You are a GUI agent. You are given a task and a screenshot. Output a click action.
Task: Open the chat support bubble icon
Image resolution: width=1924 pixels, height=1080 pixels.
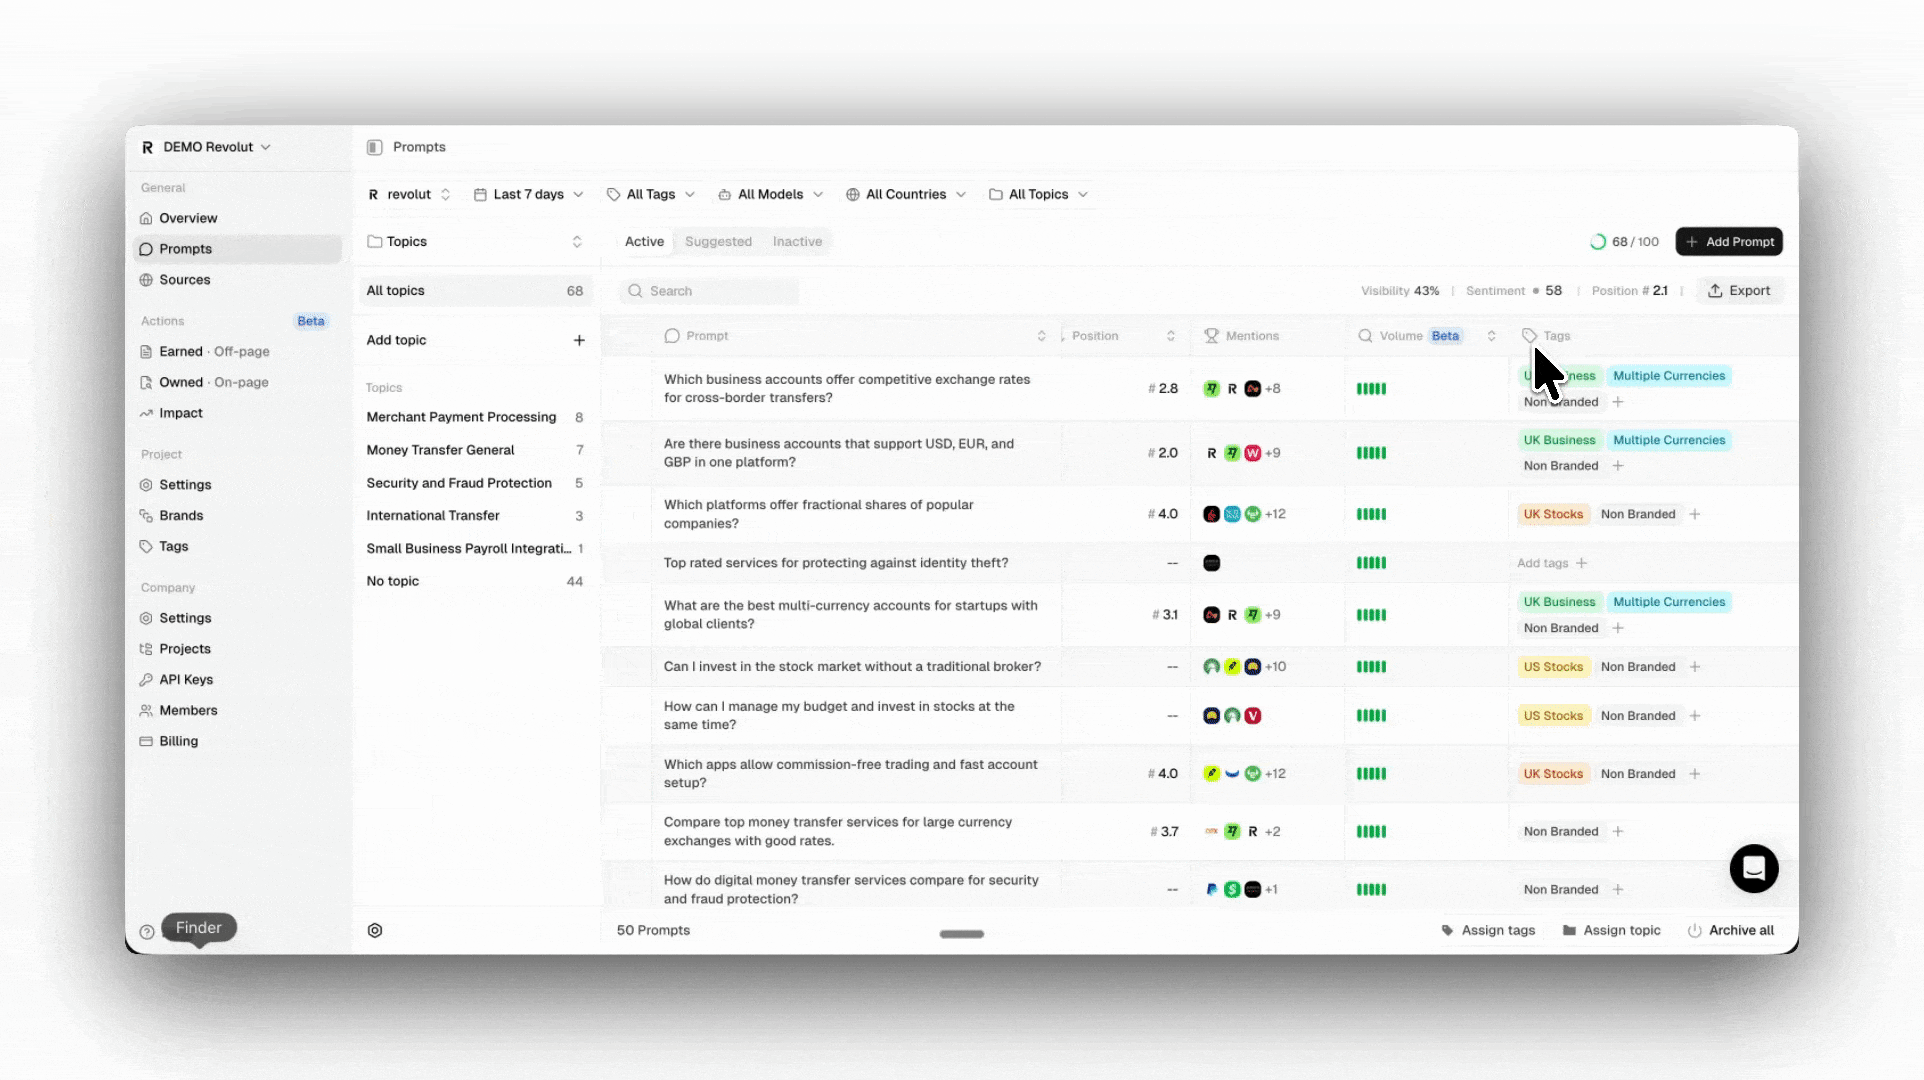coord(1753,868)
